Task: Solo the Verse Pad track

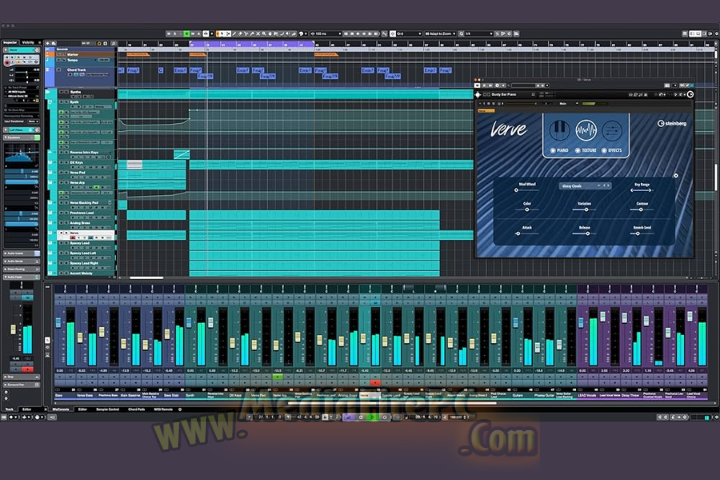Action: tap(66, 173)
